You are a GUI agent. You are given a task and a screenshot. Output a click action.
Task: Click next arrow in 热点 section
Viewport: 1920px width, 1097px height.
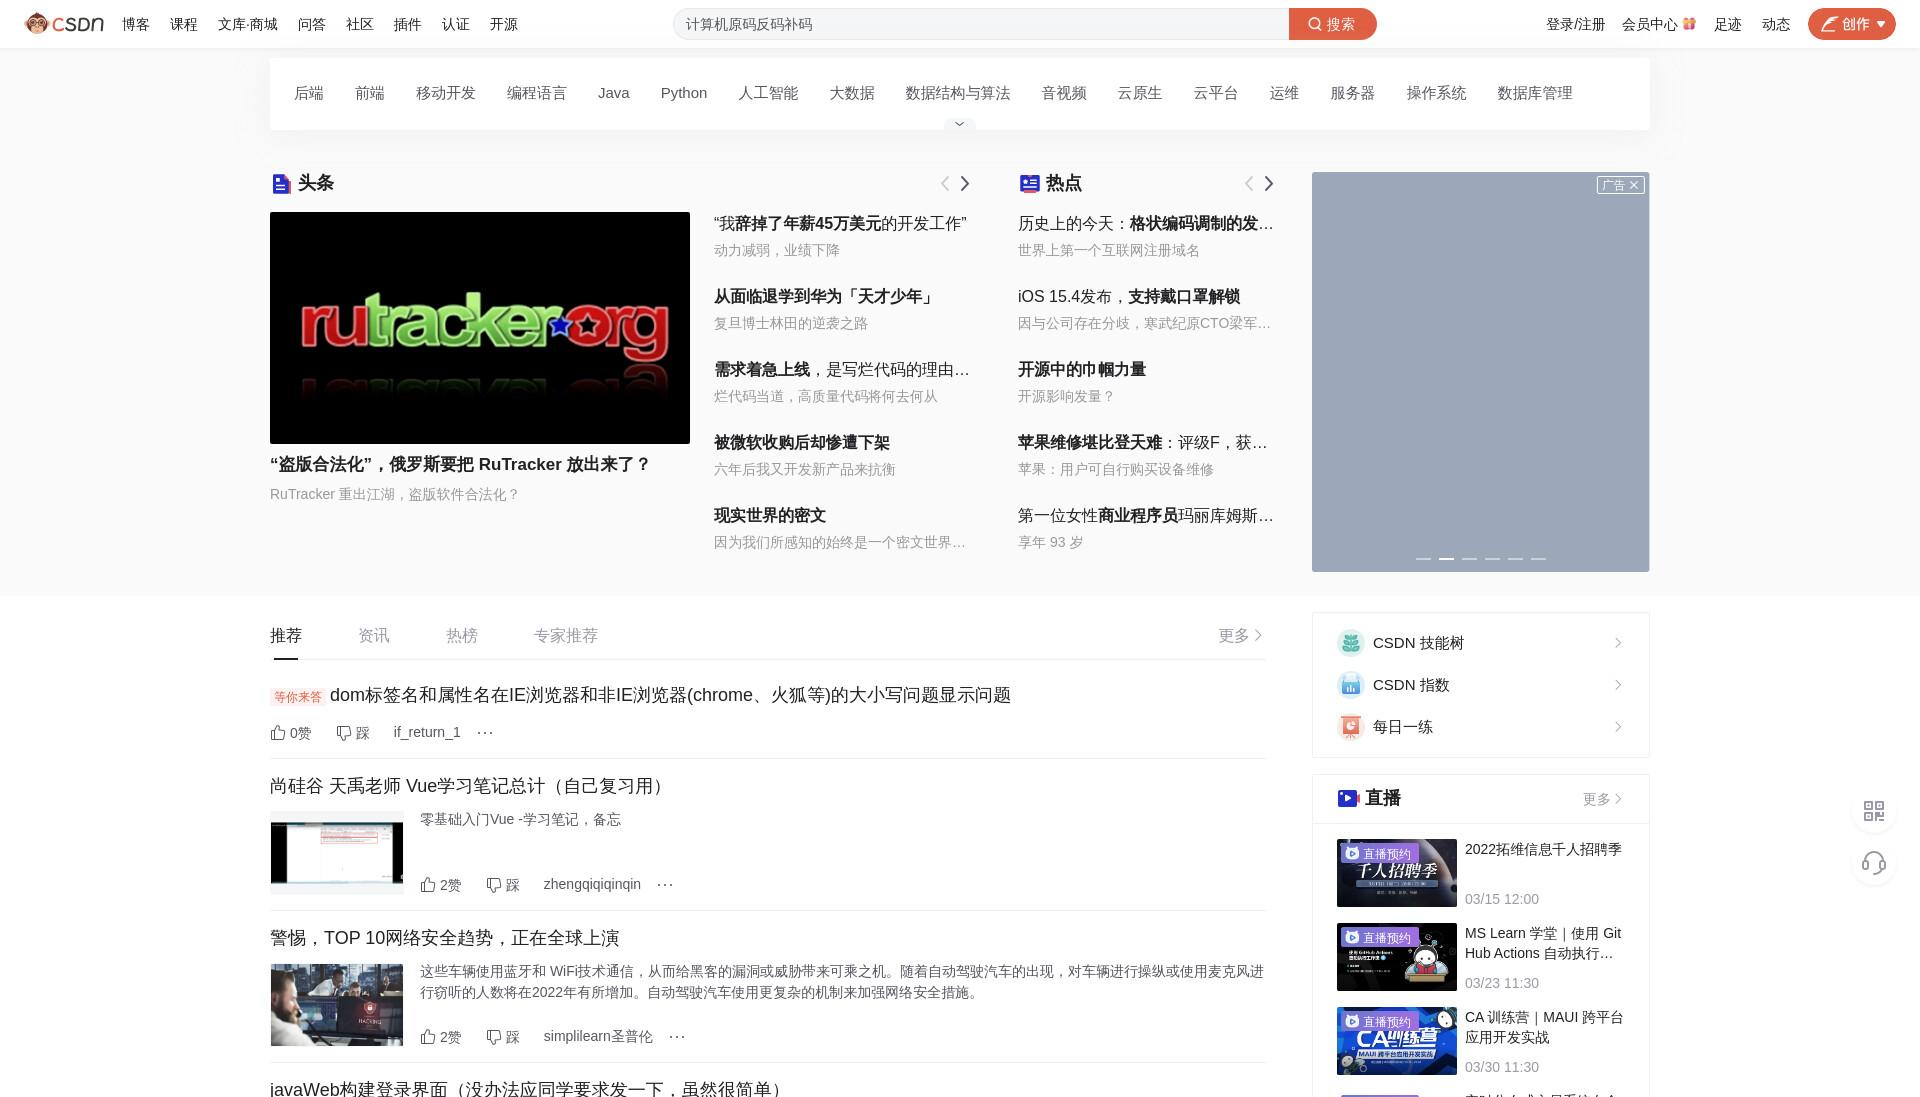pyautogui.click(x=1269, y=183)
